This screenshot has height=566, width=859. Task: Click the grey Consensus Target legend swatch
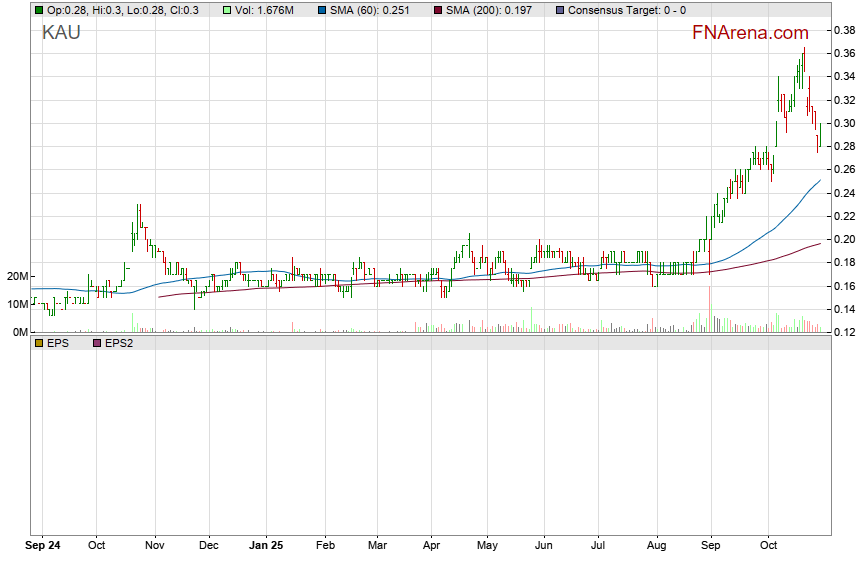coord(560,10)
